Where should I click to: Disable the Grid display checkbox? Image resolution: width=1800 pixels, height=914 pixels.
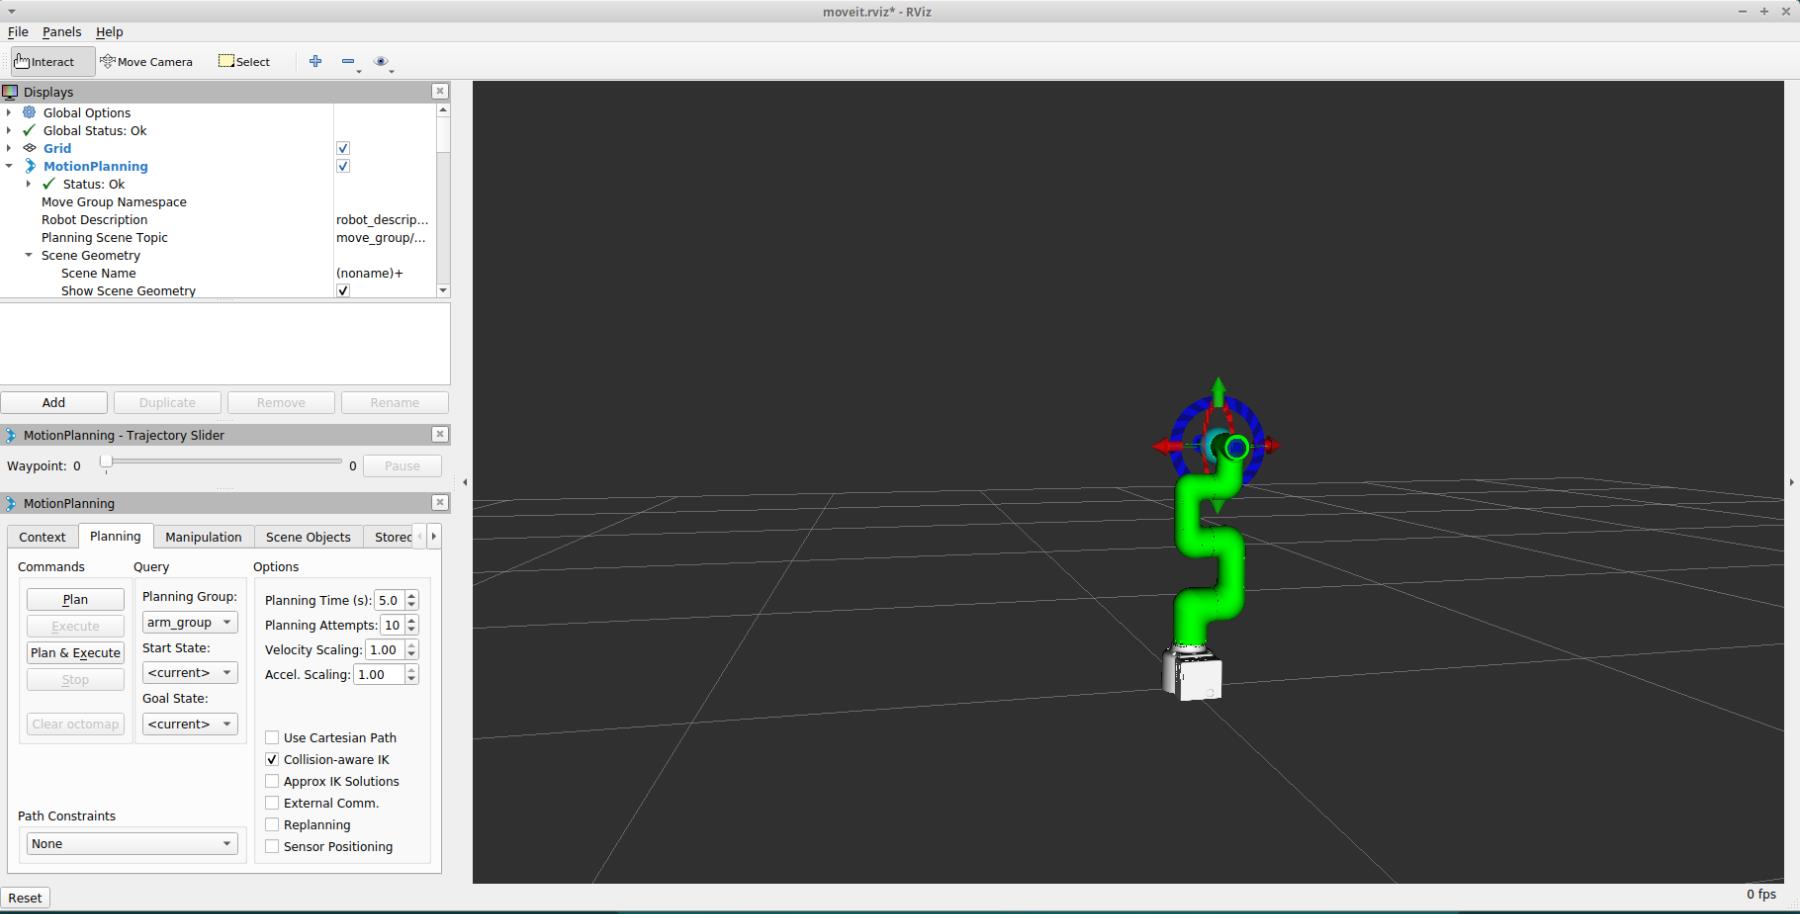(x=343, y=148)
